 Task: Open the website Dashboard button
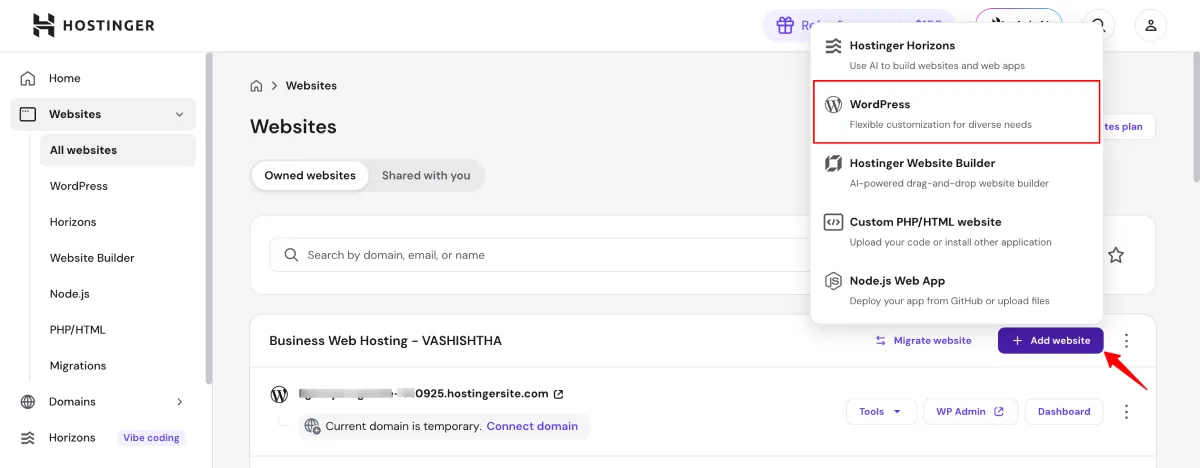tap(1064, 412)
